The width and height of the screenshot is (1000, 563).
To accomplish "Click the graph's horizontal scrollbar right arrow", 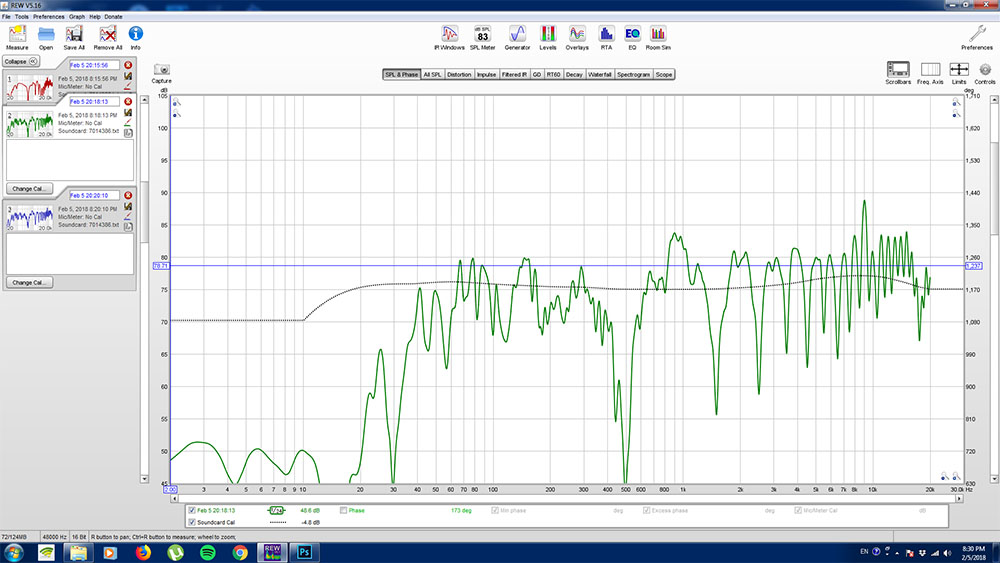I will [958, 499].
